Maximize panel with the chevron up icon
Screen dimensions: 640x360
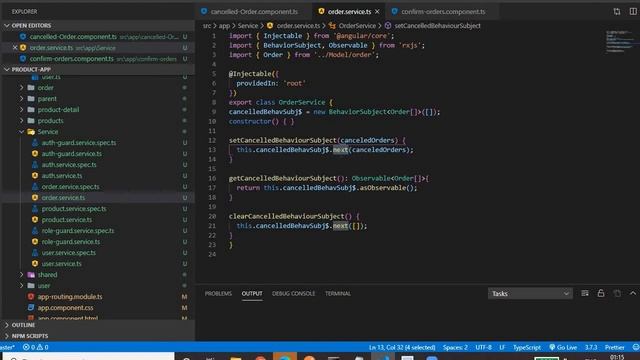[x=632, y=293]
